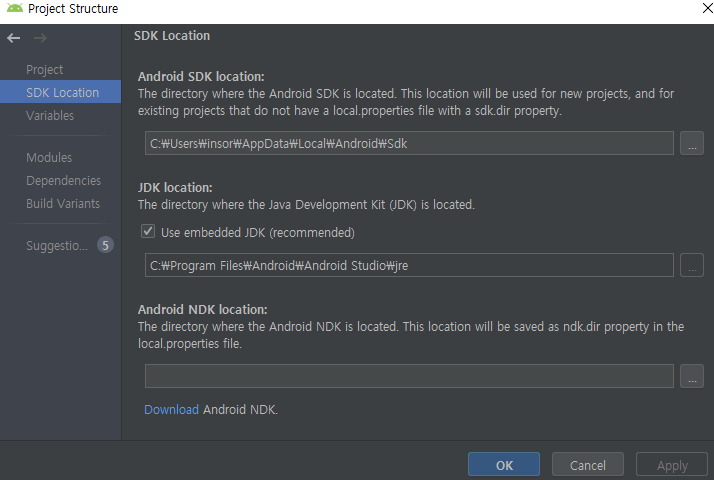Open the Variables section
The height and width of the screenshot is (480, 714).
pos(50,115)
